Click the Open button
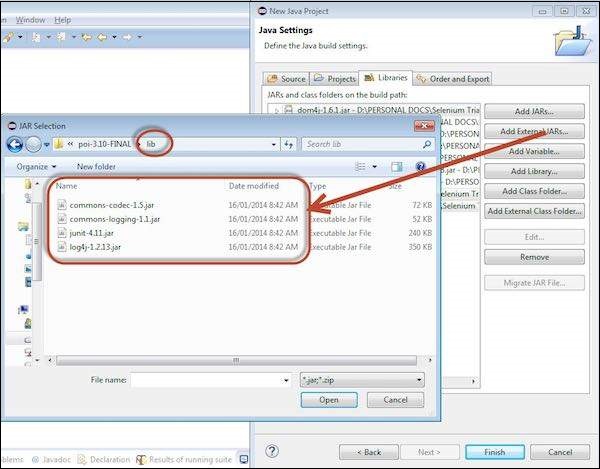 (329, 400)
